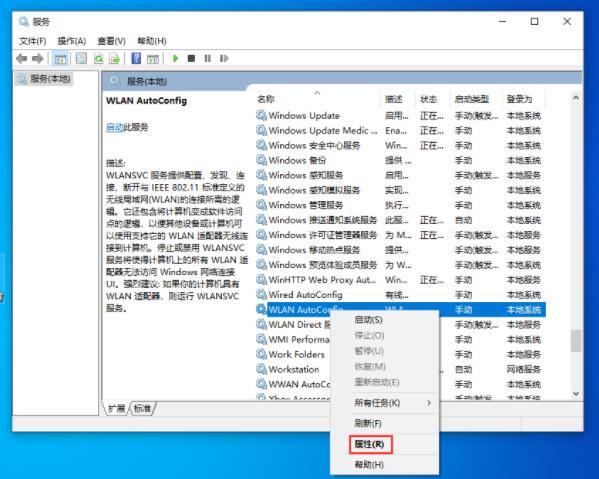
Task: Click scrollbar down arrow in services list
Action: click(576, 393)
